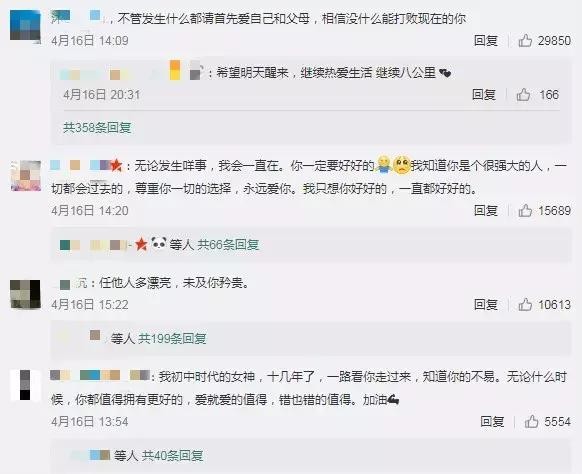
Task: Expand 共66条回复 replies
Action: (x=228, y=245)
